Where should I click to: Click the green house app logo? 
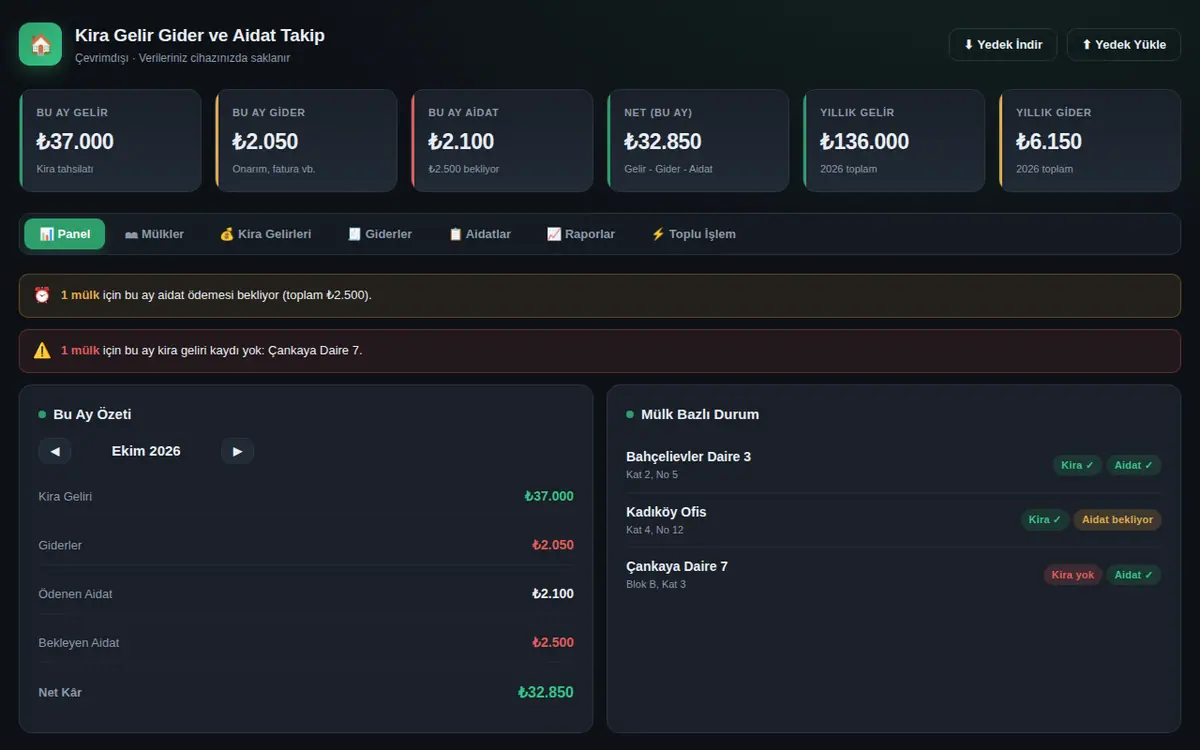(x=40, y=44)
